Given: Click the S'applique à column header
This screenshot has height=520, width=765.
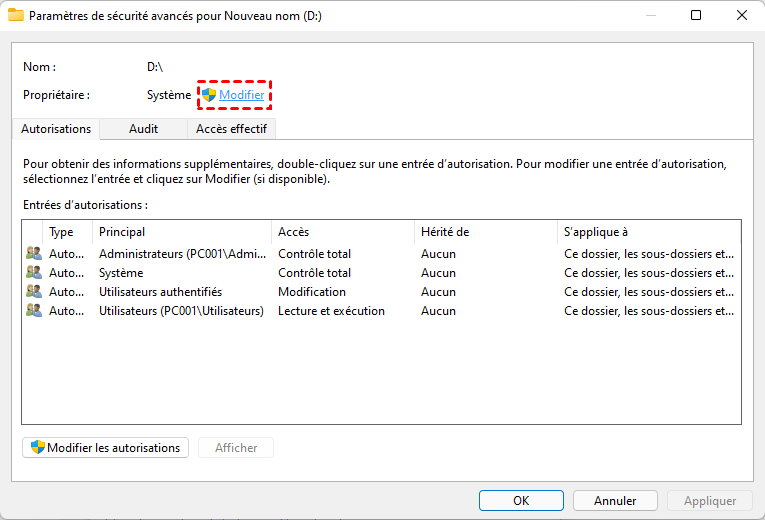Looking at the screenshot, I should [648, 232].
